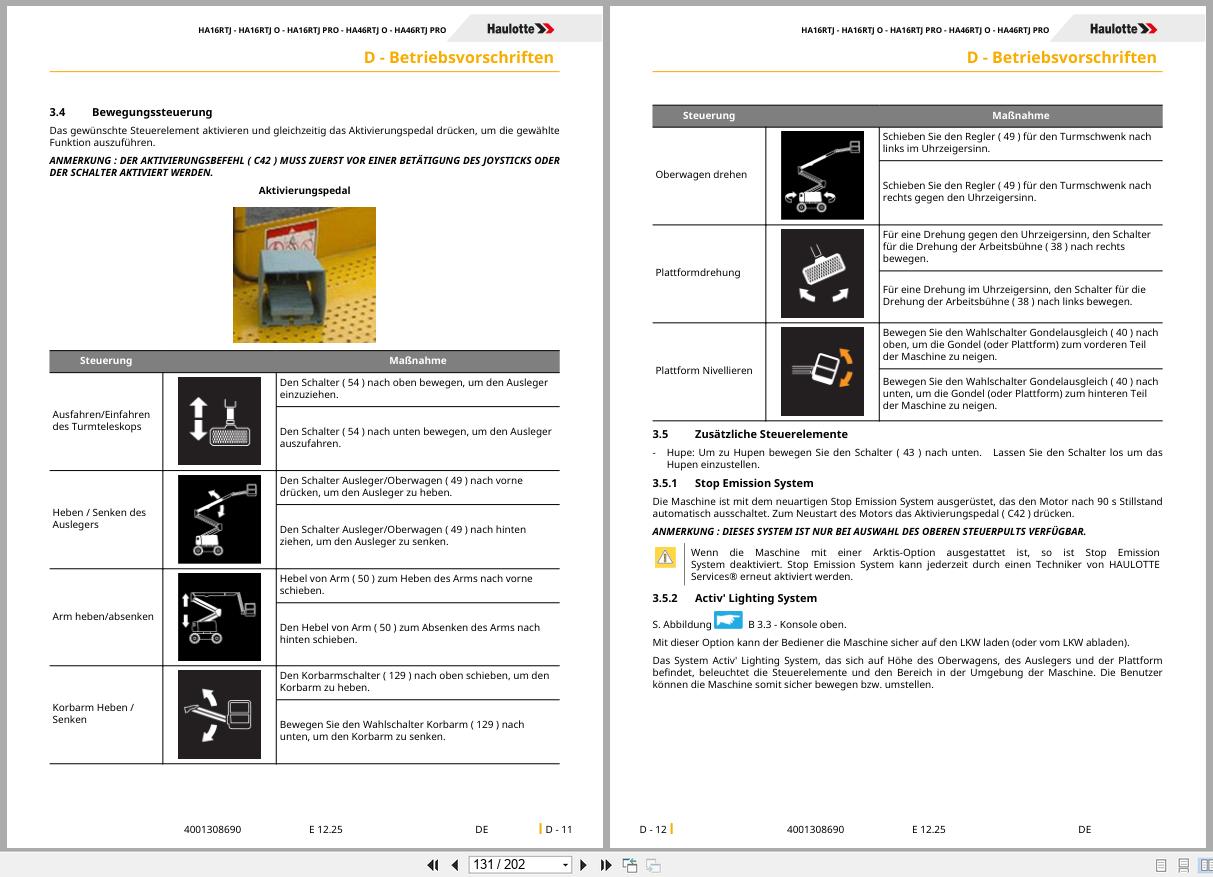
Task: Click the B 3.3 - Konsole oben reference
Action: point(797,624)
